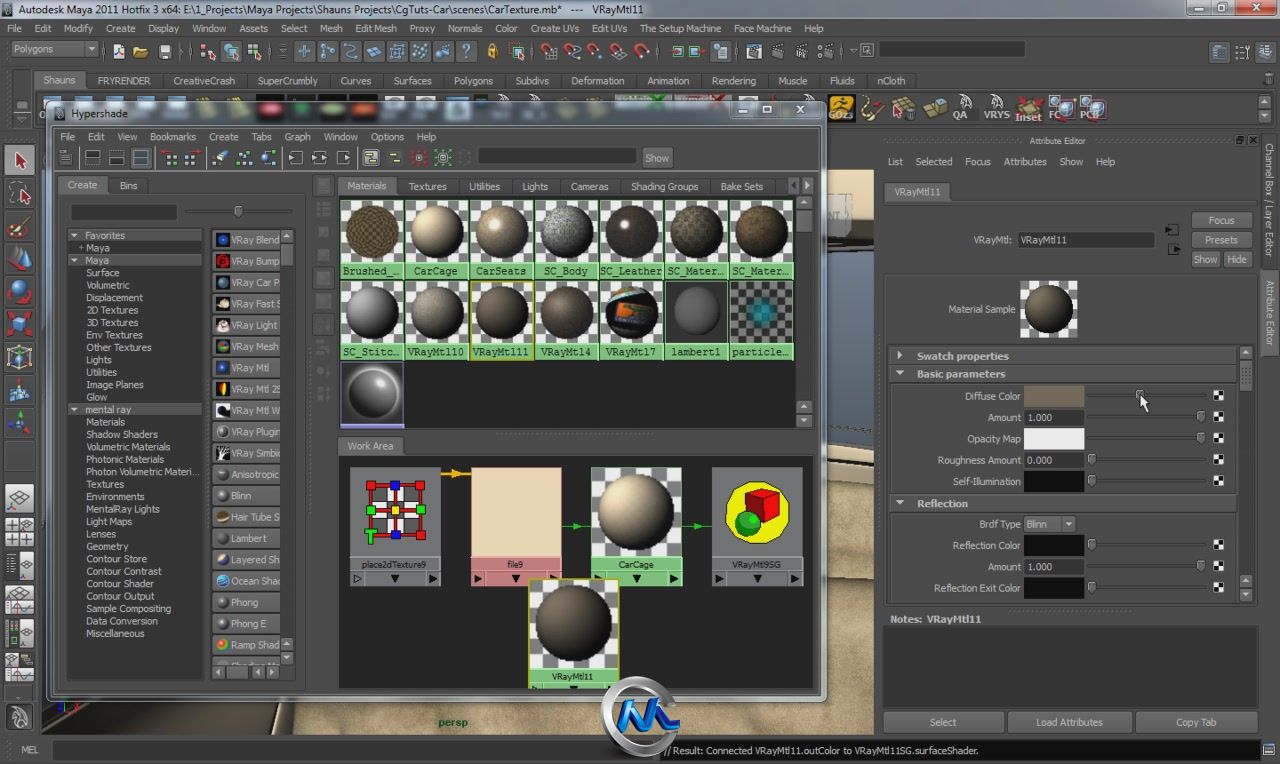Click the Select button in Attribute Editor
This screenshot has height=764, width=1280.
tap(943, 722)
